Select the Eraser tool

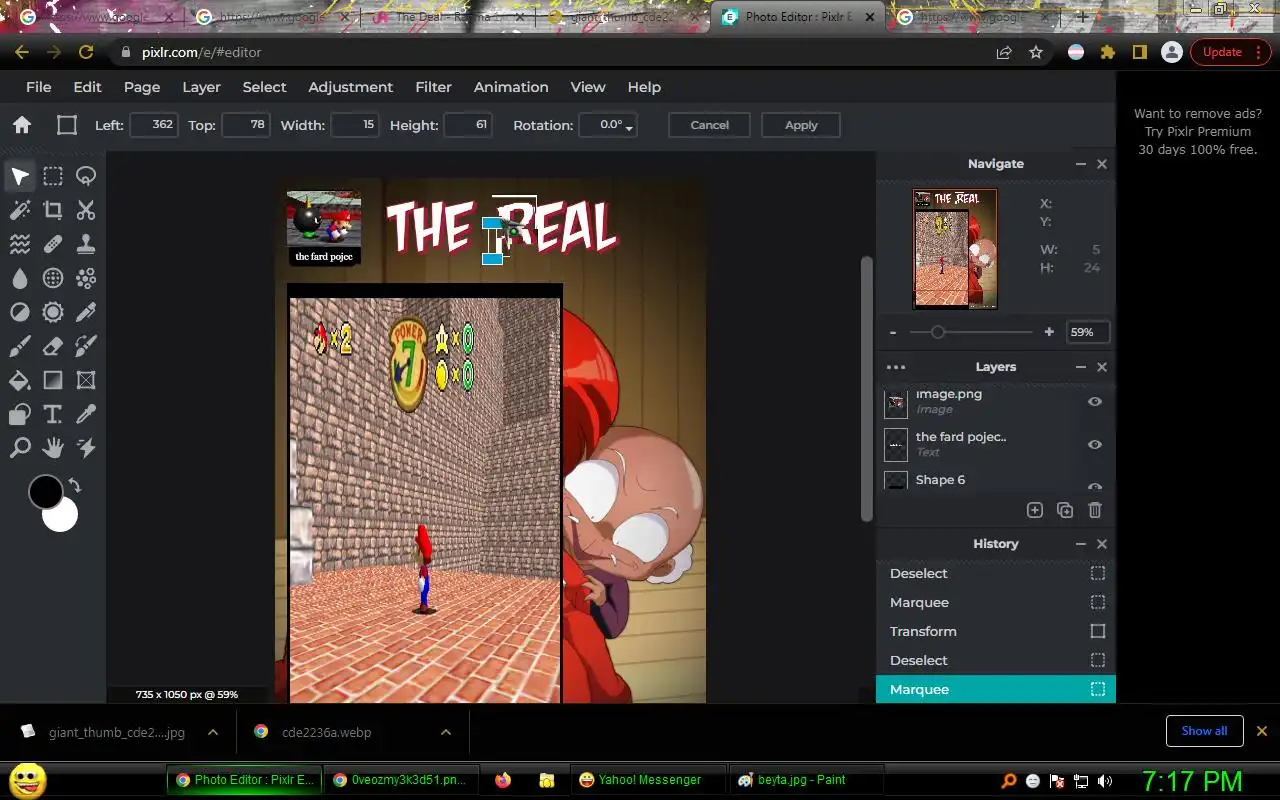(53, 346)
